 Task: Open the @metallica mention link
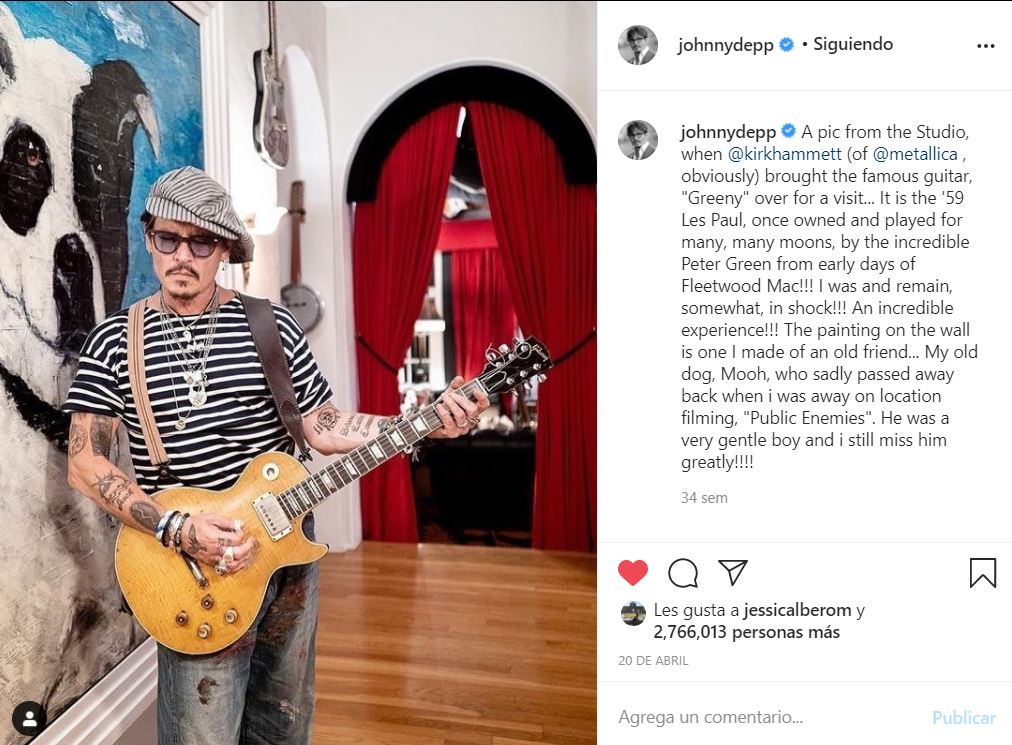pyautogui.click(x=915, y=154)
